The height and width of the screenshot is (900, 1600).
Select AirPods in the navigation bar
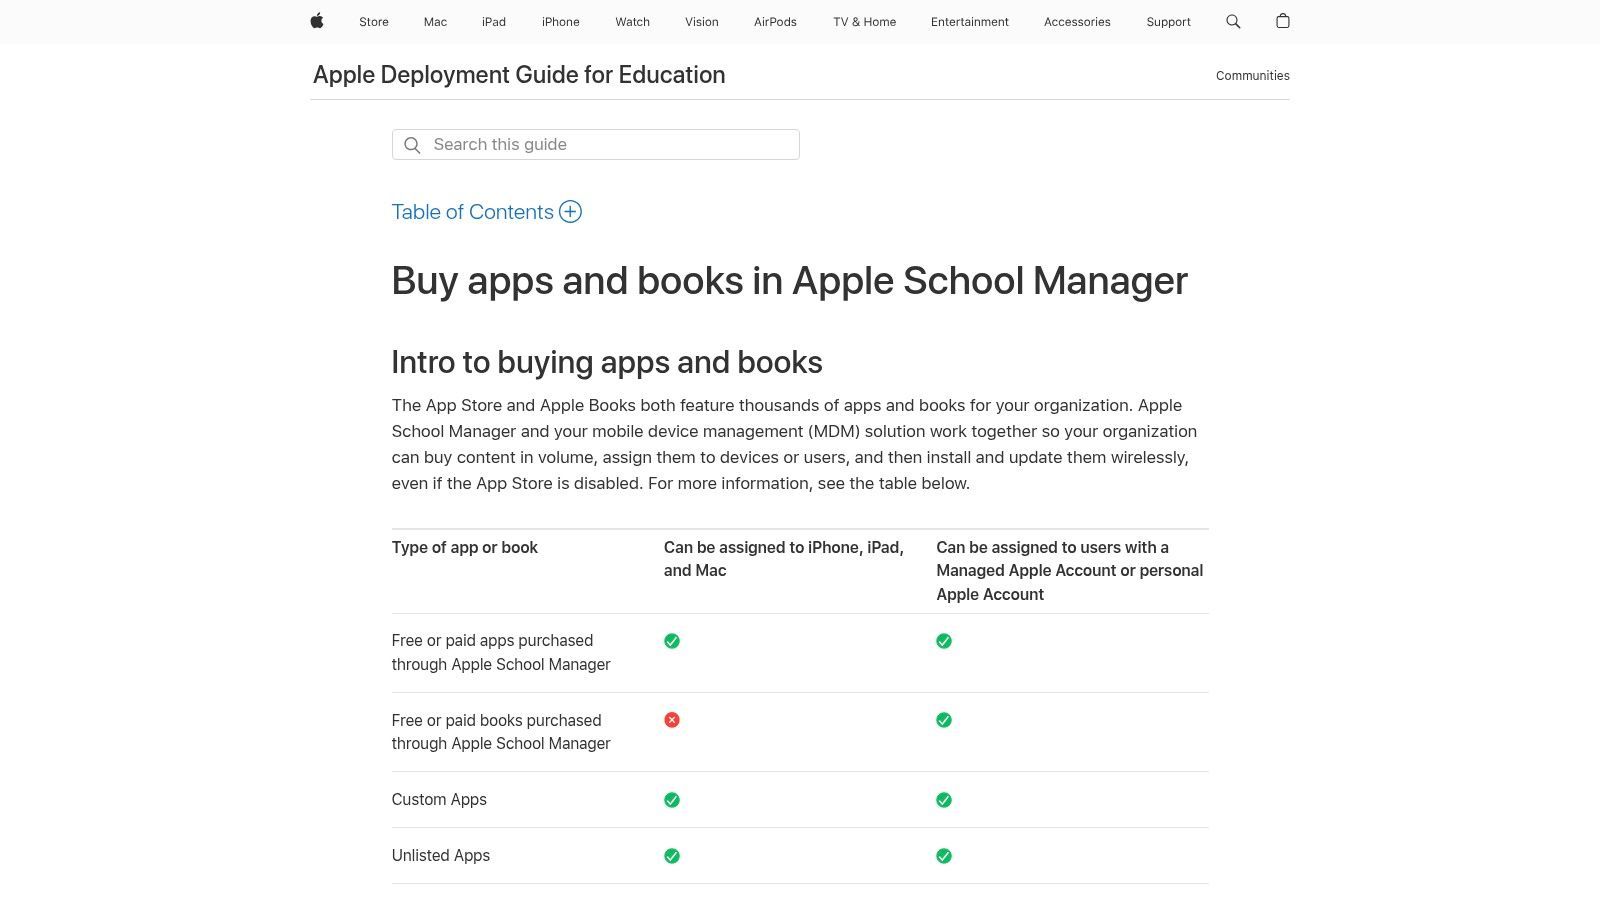[775, 21]
